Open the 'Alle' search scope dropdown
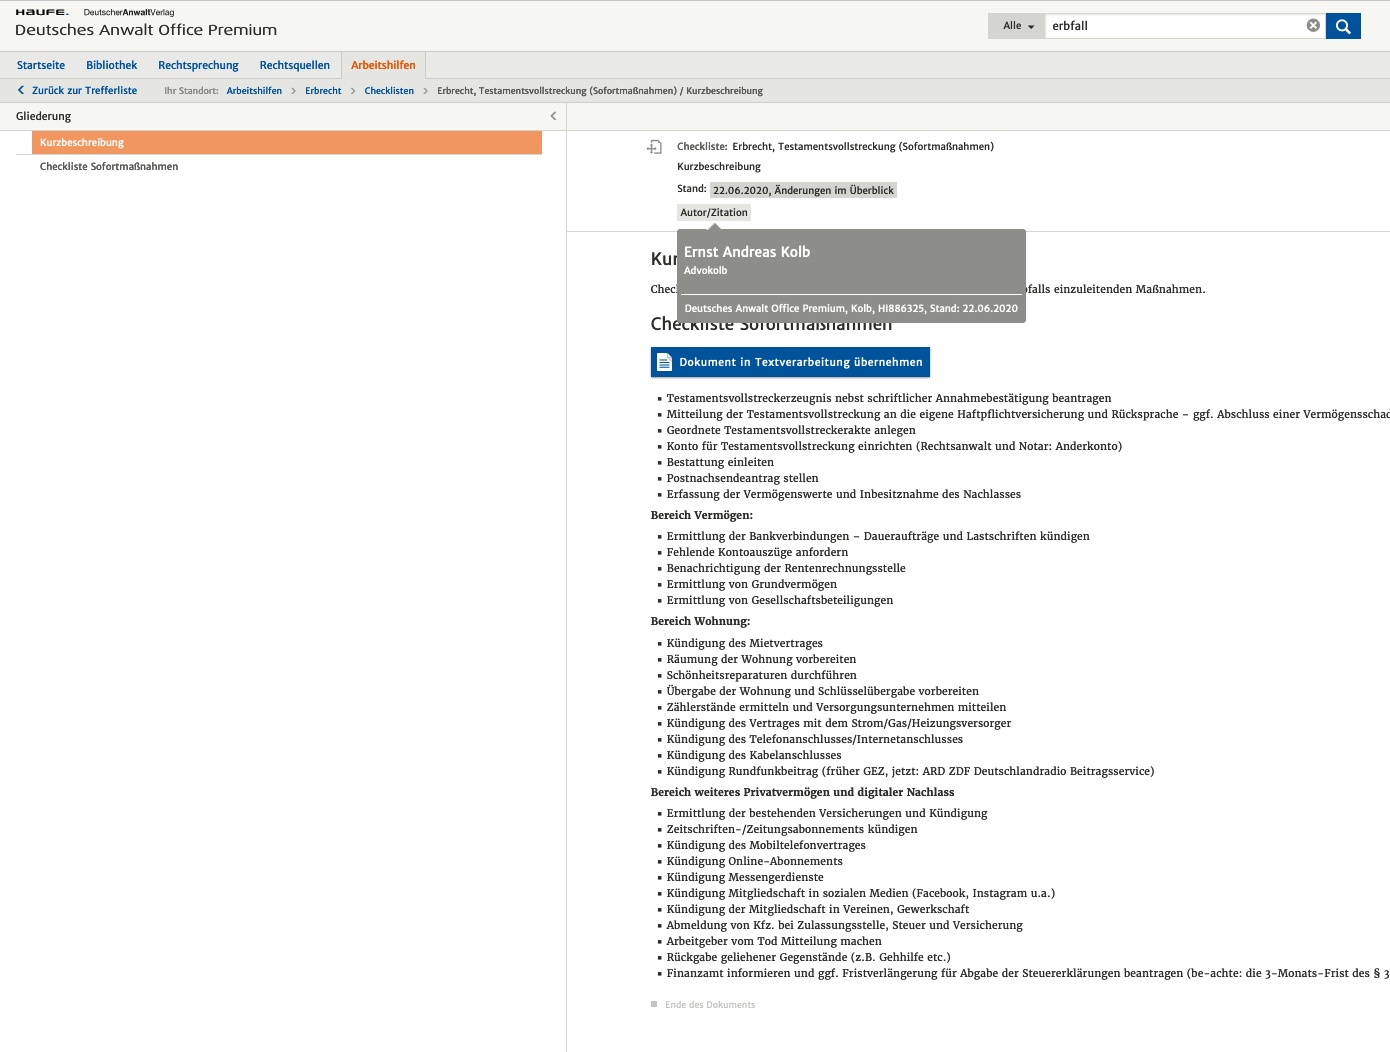The height and width of the screenshot is (1052, 1390). [x=1017, y=26]
